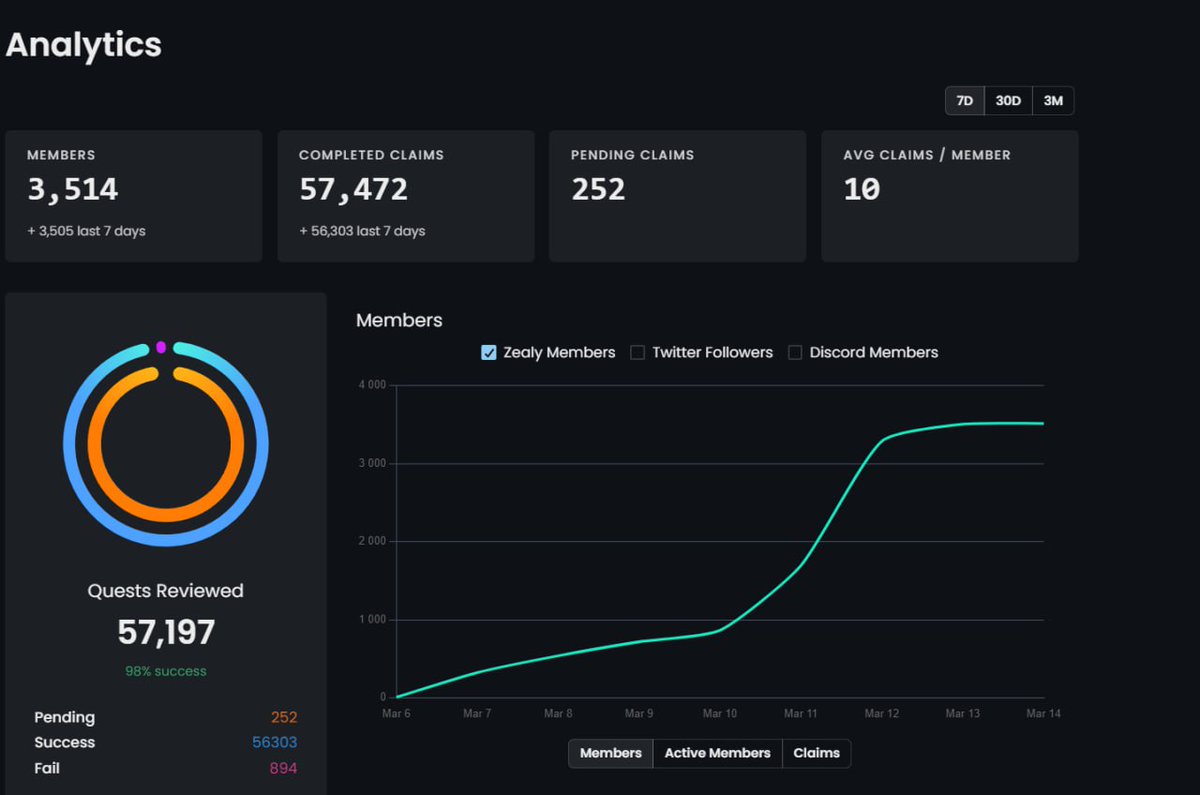Click the active 7D range button
This screenshot has width=1200, height=795.
[964, 100]
